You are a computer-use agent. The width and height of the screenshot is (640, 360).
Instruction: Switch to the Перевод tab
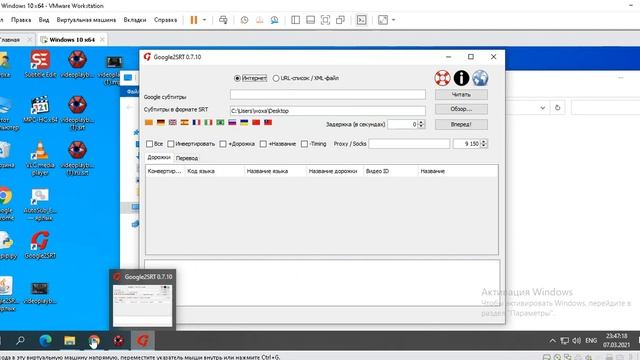coord(187,158)
